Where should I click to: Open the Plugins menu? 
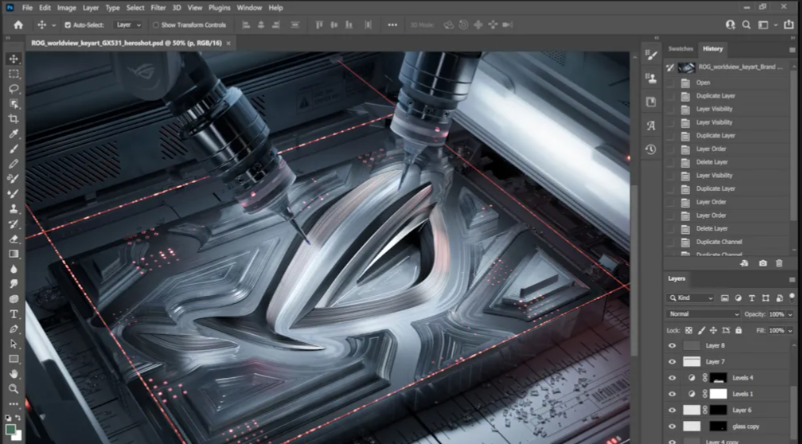219,8
